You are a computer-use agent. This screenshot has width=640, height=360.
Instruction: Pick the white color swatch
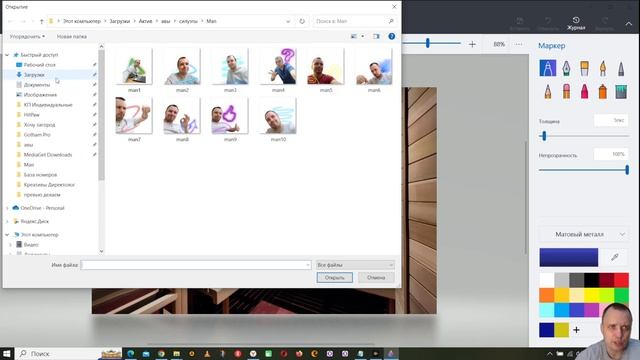click(x=547, y=280)
